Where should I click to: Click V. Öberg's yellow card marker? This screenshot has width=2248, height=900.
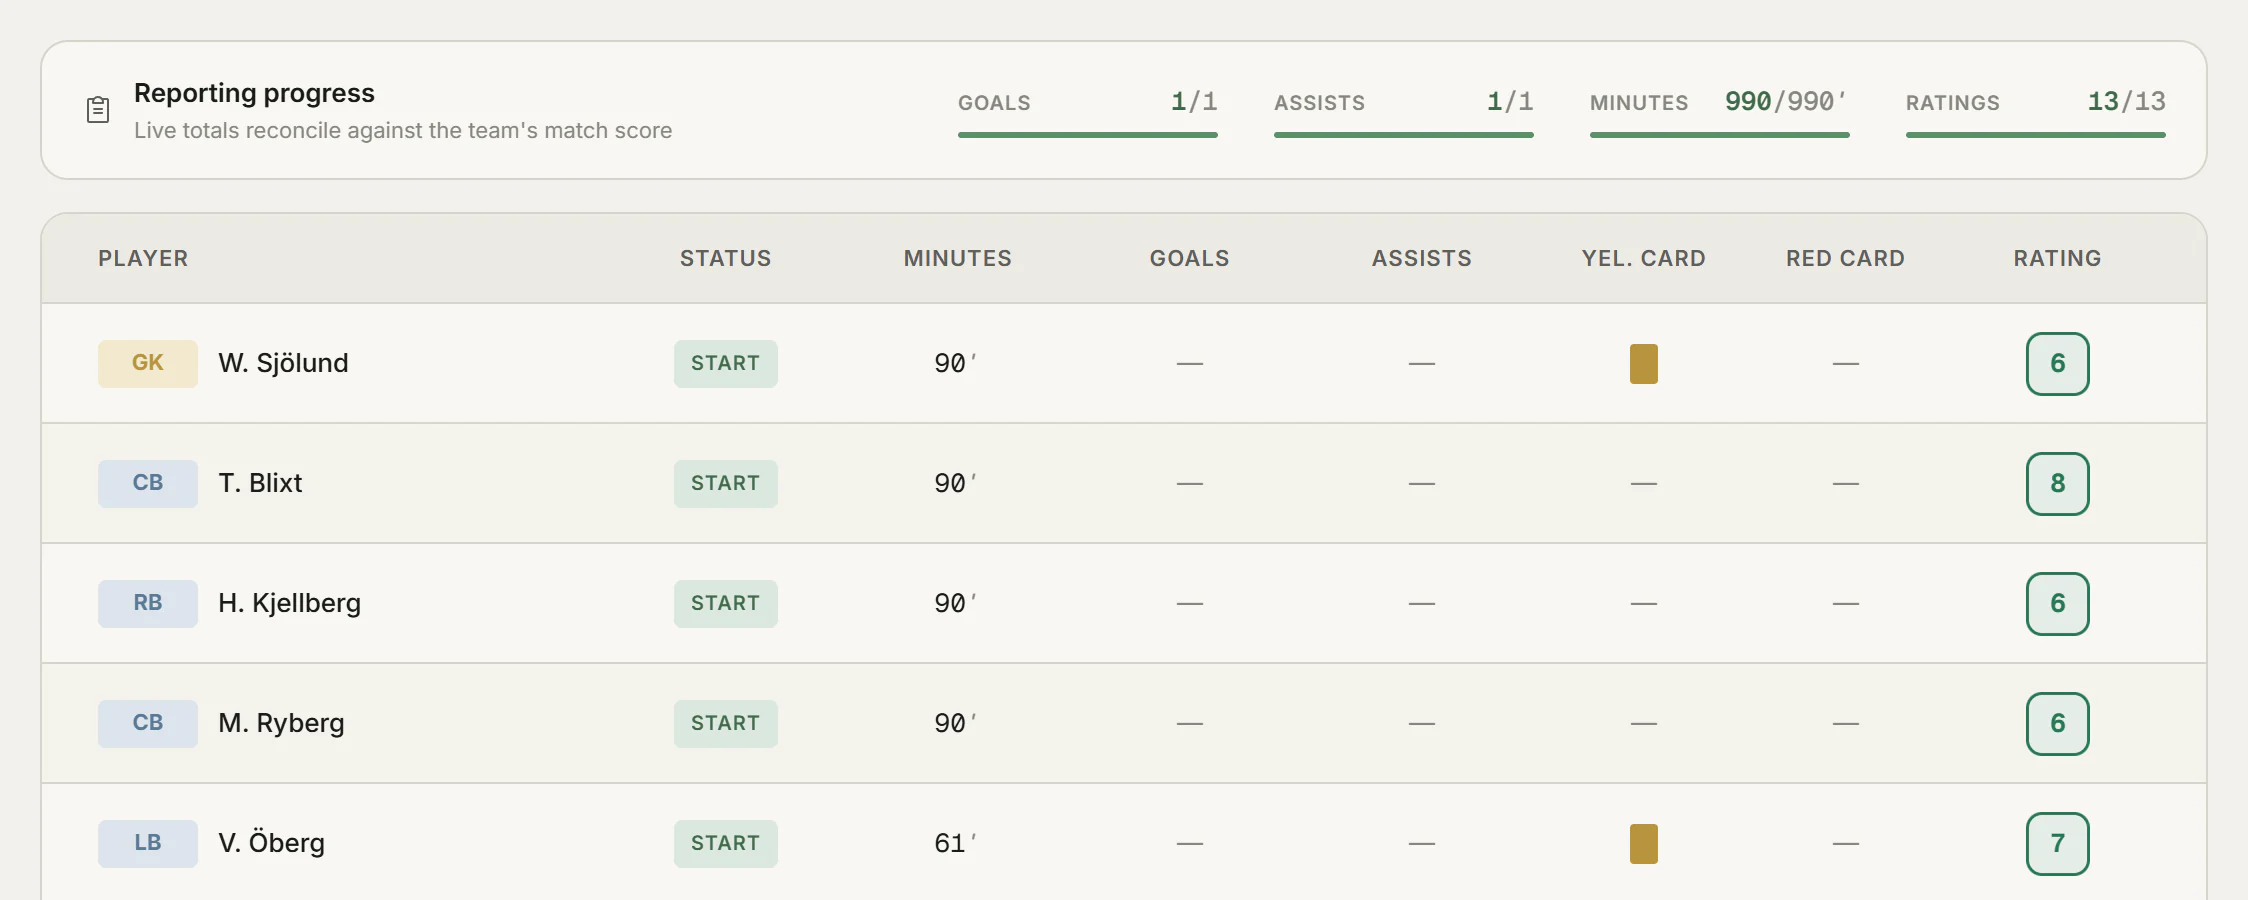point(1643,844)
